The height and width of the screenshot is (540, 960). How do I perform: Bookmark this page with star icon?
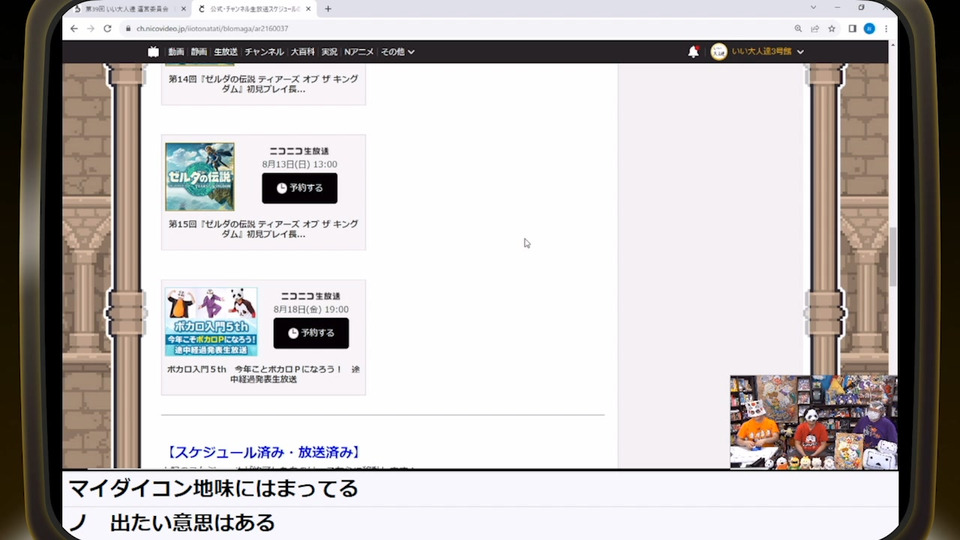(831, 29)
